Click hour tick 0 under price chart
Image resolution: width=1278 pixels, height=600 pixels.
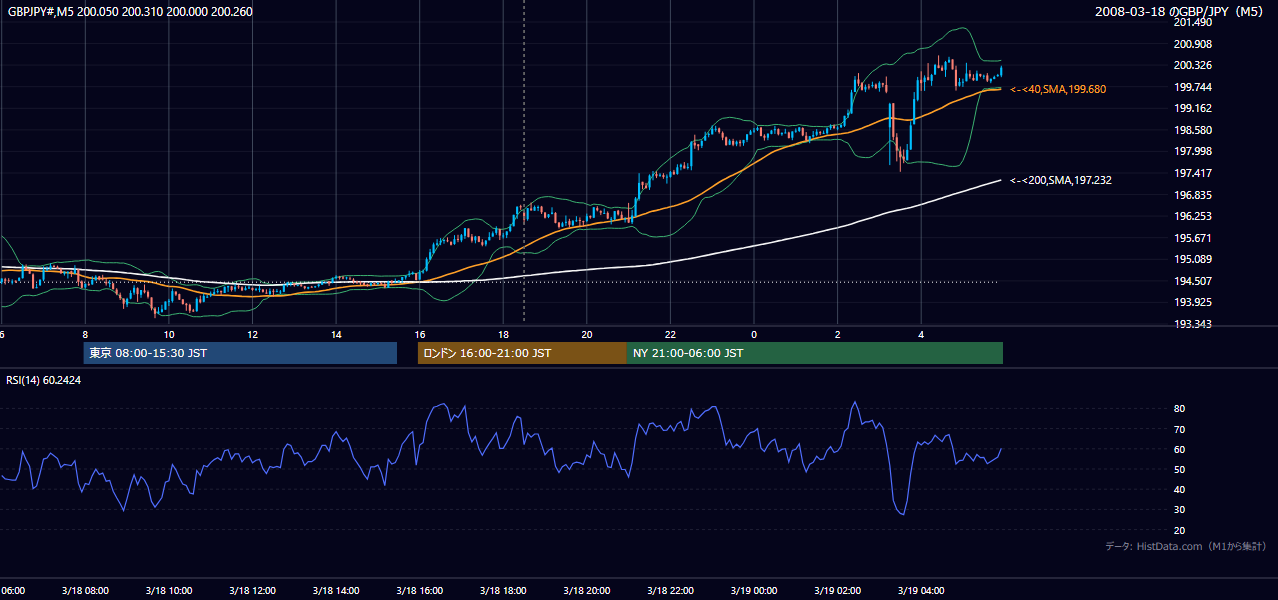[x=754, y=334]
